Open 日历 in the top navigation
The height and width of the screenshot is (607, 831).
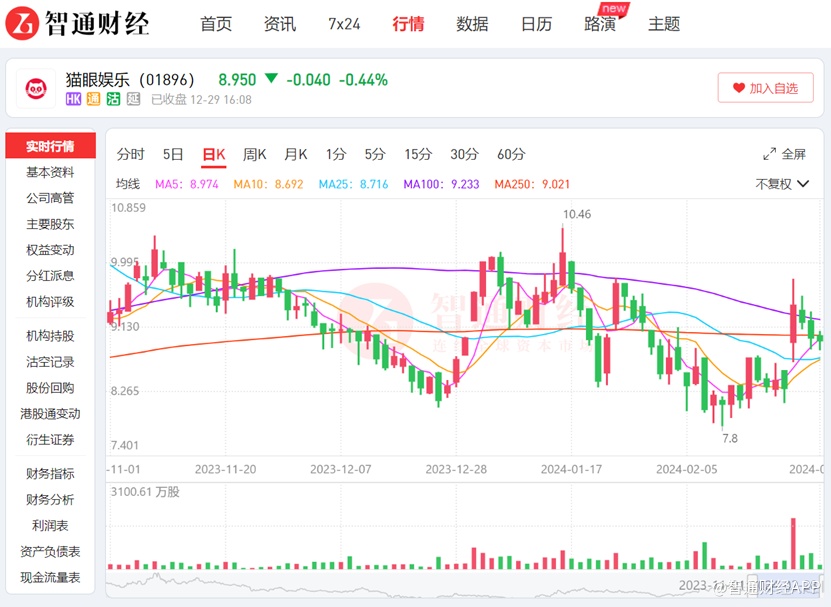pos(536,24)
